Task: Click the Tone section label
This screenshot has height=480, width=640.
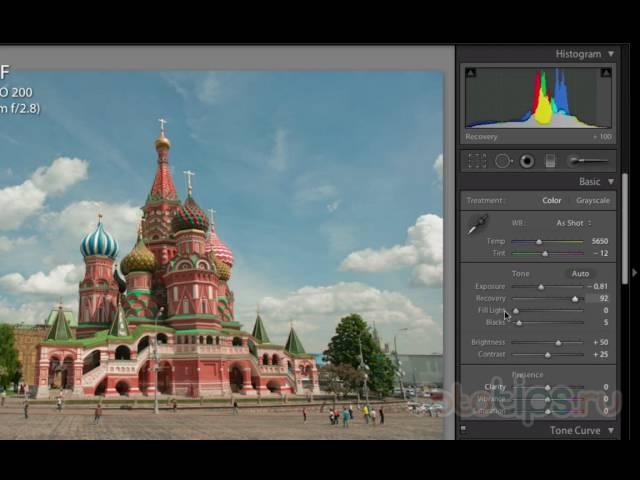Action: pos(520,273)
